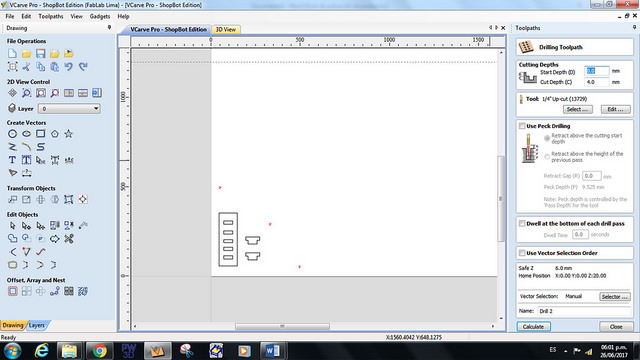This screenshot has height=360, width=640.
Task: Select the zoom tool magnifier with dotted box
Action: point(27,93)
